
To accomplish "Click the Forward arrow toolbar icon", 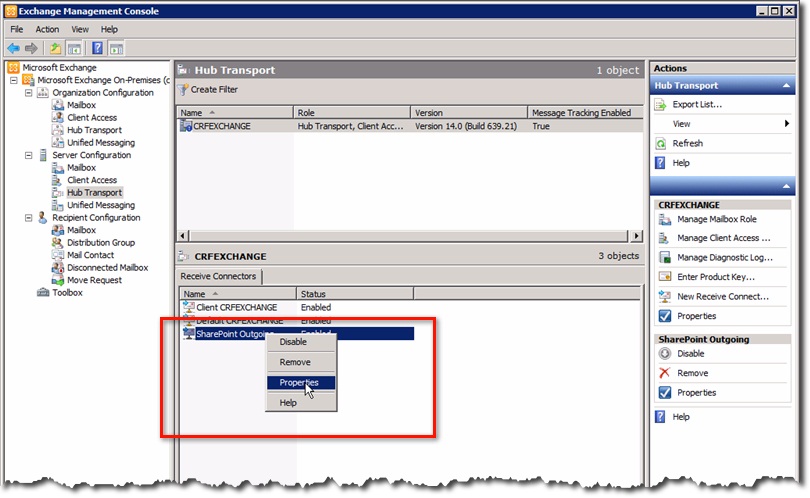I will [x=31, y=49].
